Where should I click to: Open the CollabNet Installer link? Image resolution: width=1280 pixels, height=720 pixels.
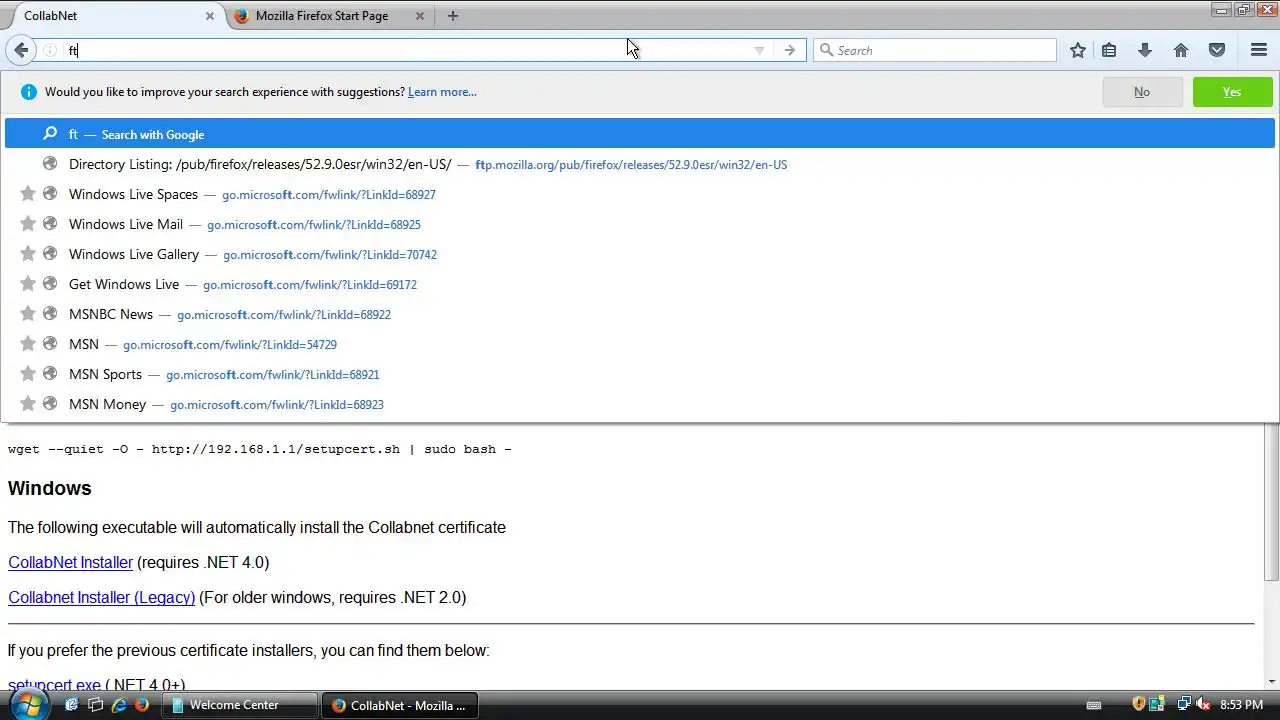70,562
